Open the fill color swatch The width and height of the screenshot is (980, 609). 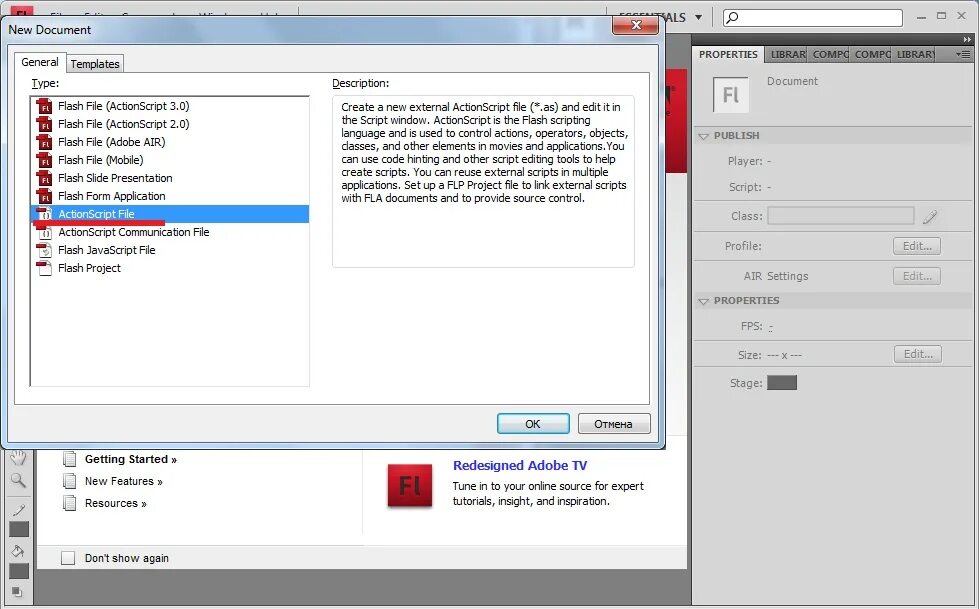pos(19,571)
